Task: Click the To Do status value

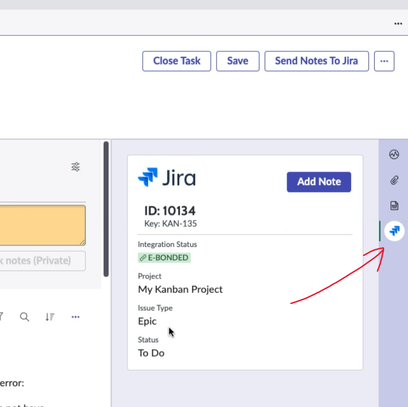Action: pos(151,353)
